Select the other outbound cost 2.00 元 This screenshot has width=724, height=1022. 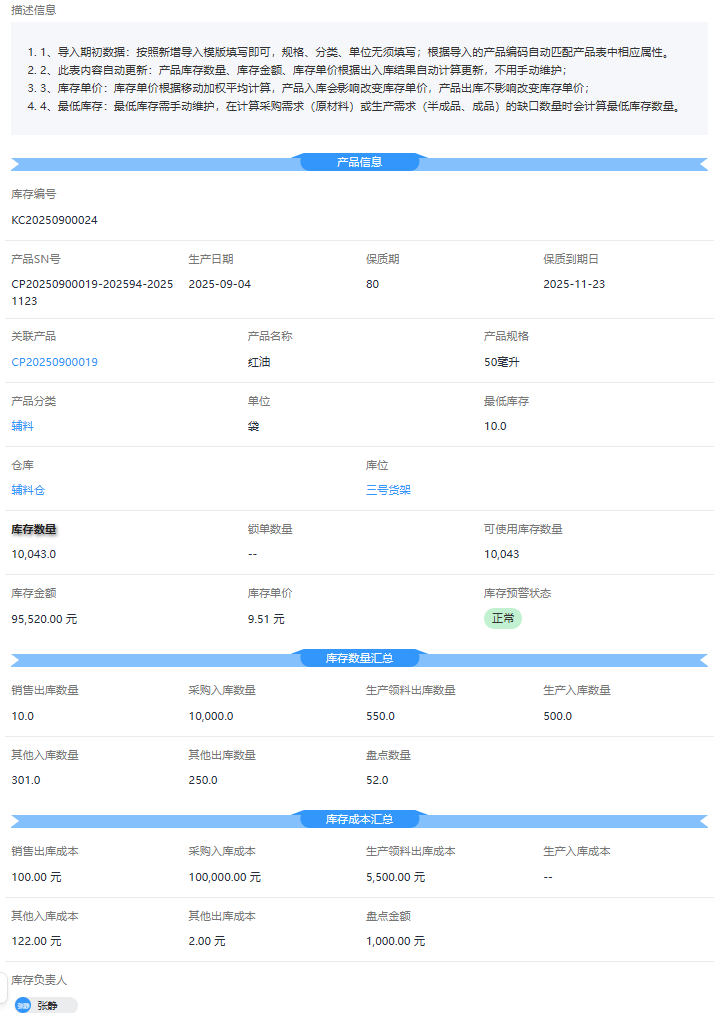coord(207,941)
